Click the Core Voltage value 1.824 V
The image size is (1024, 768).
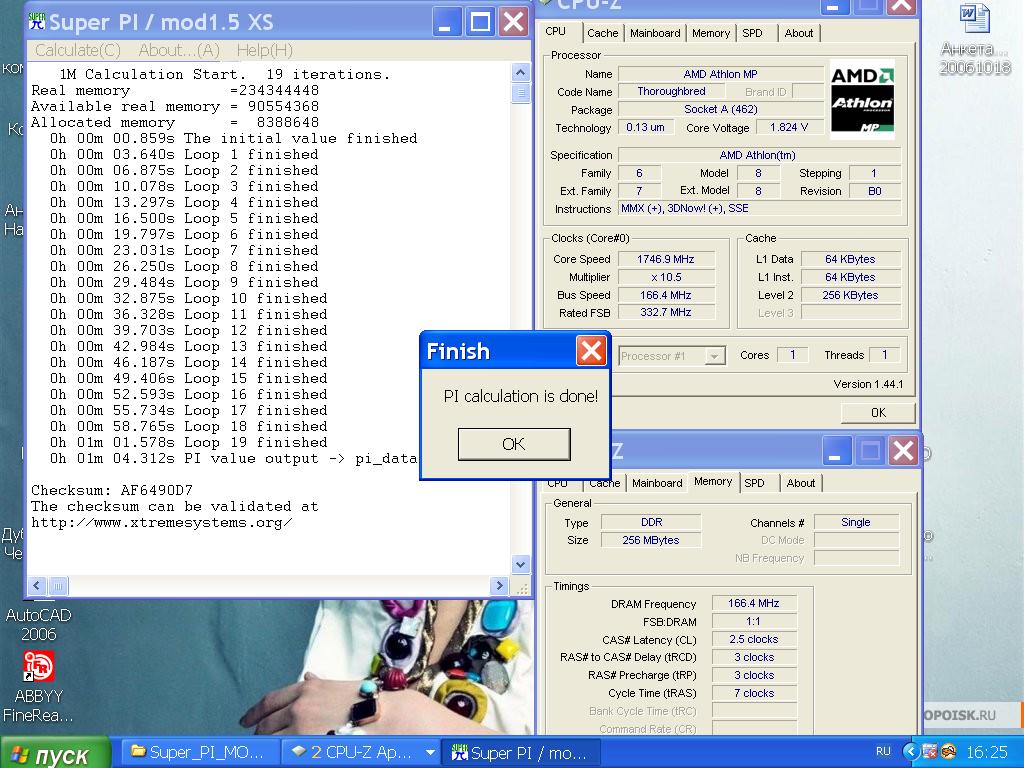coord(788,127)
